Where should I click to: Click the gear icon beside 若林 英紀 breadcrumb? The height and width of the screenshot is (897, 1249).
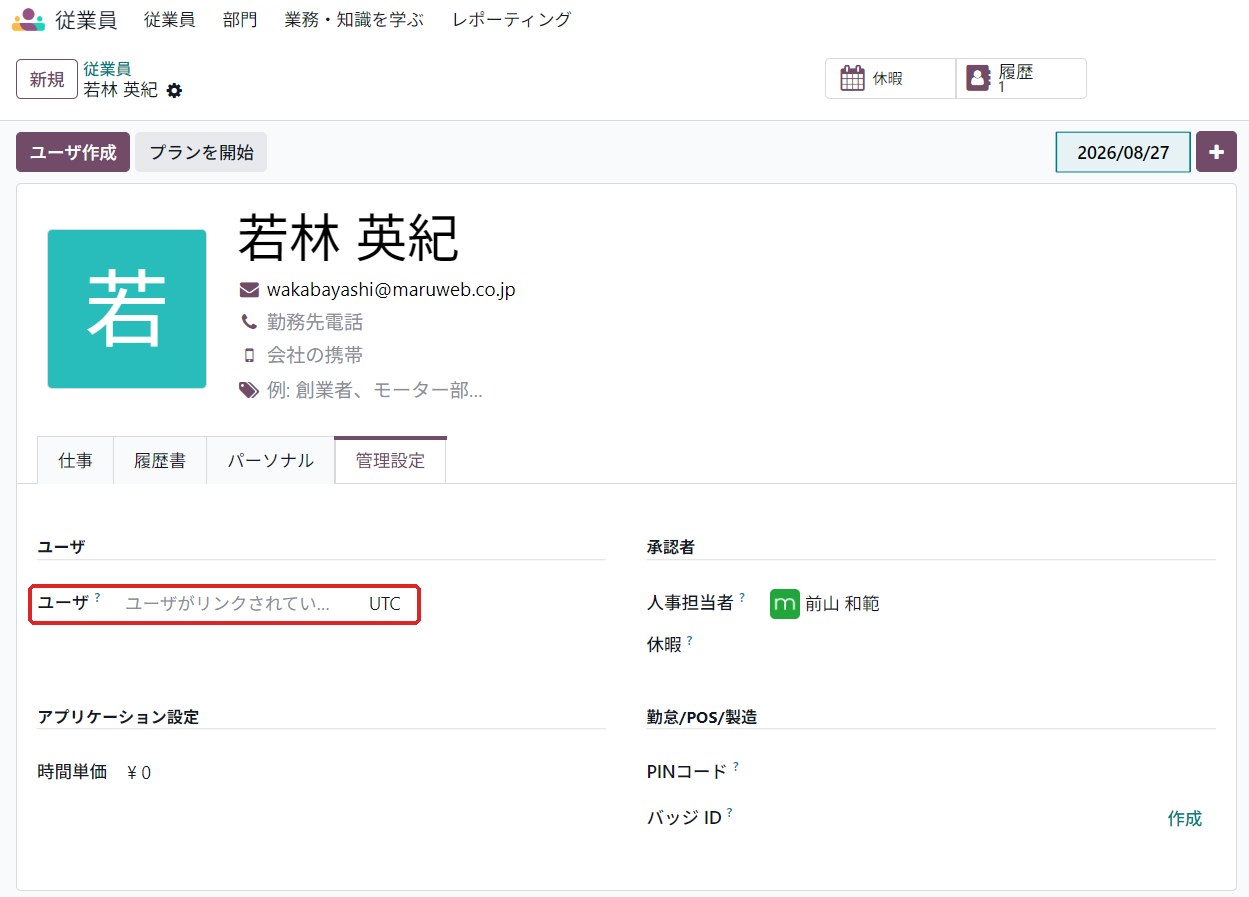tap(175, 90)
